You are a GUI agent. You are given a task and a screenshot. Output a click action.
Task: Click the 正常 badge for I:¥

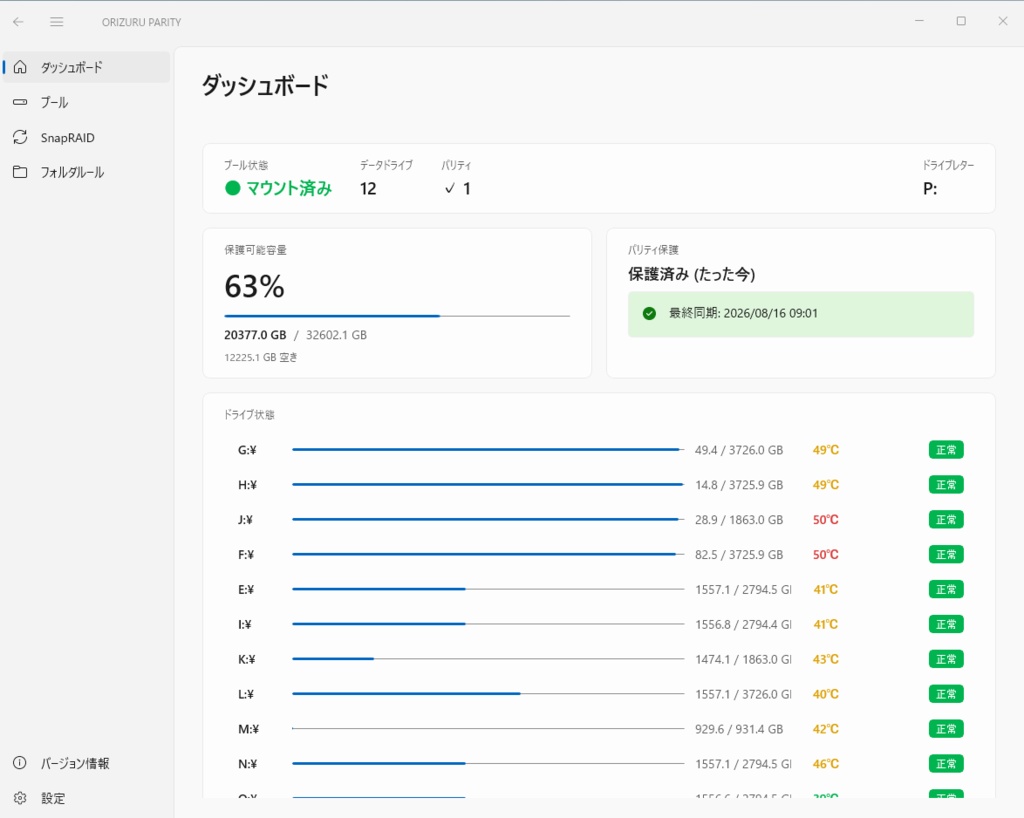tap(946, 624)
